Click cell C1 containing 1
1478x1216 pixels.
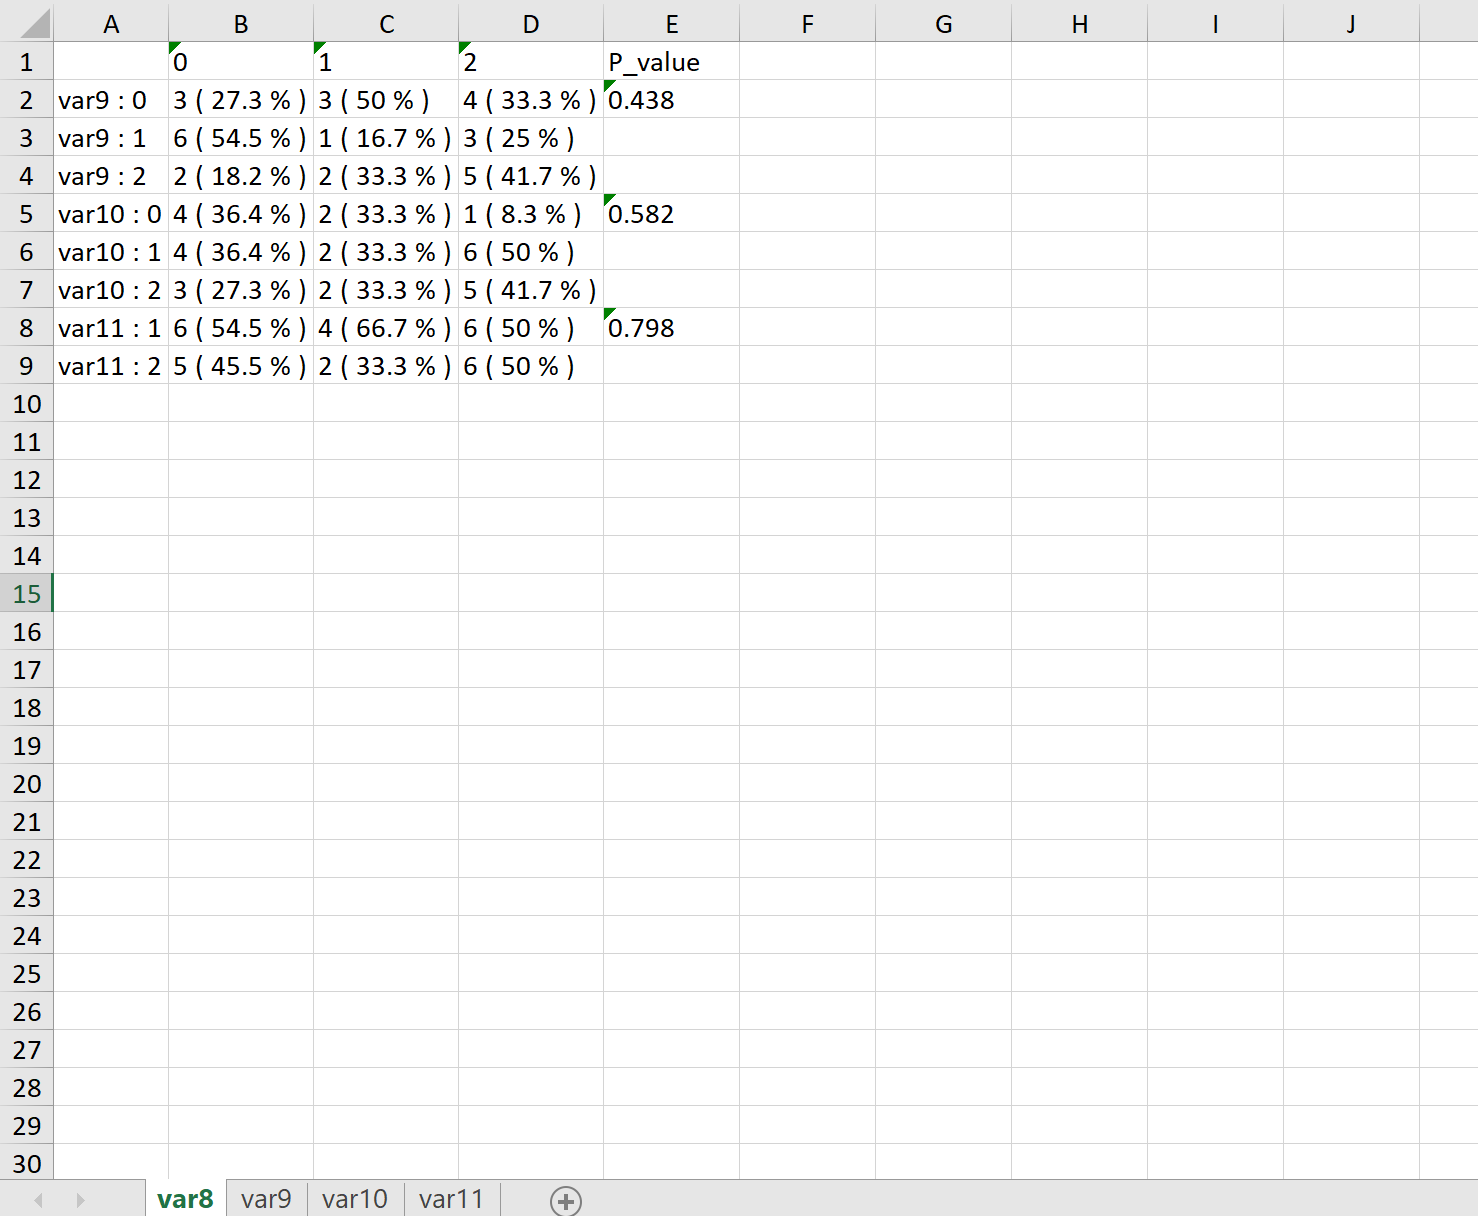pos(386,62)
